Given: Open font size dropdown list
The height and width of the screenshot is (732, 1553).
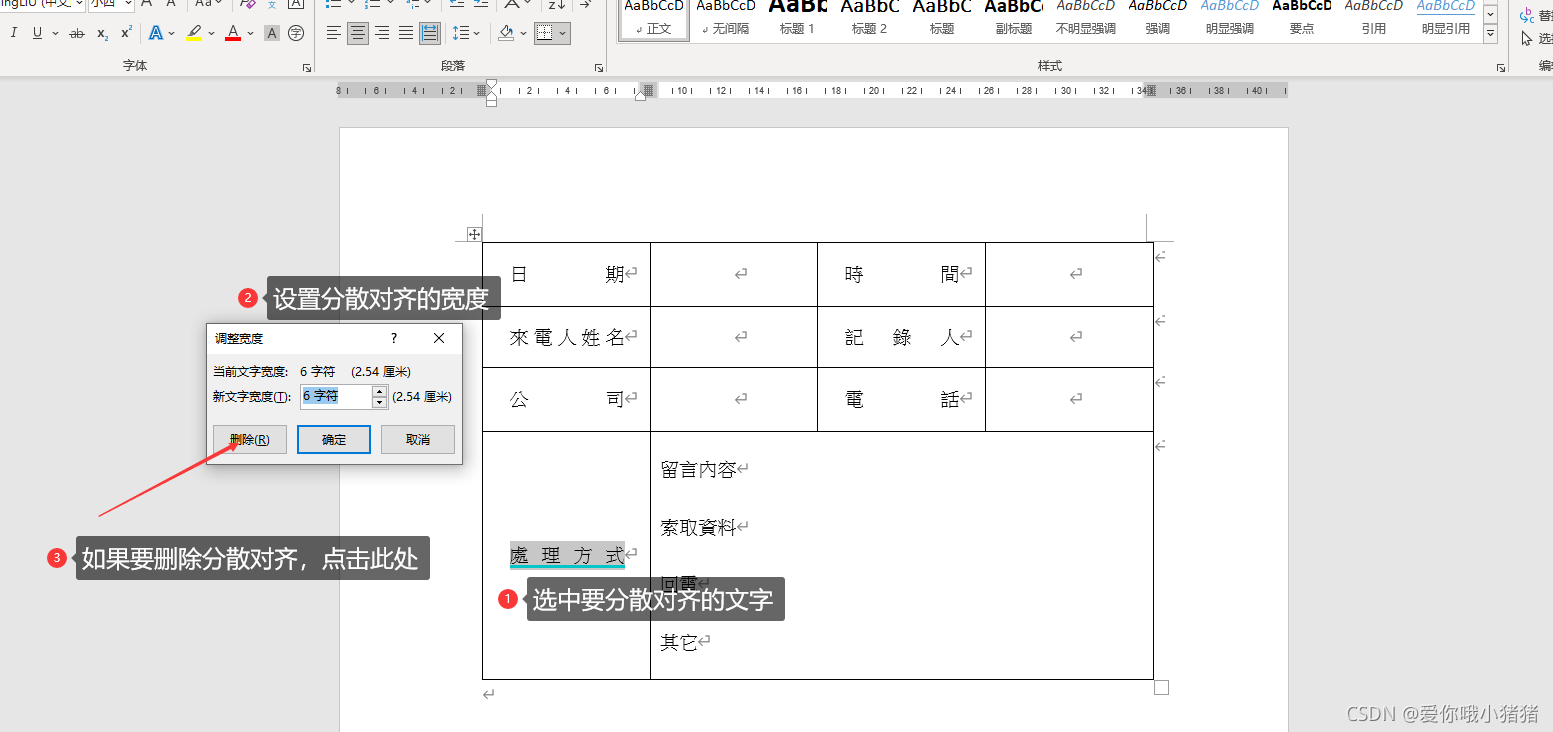Looking at the screenshot, I should tap(128, 5).
